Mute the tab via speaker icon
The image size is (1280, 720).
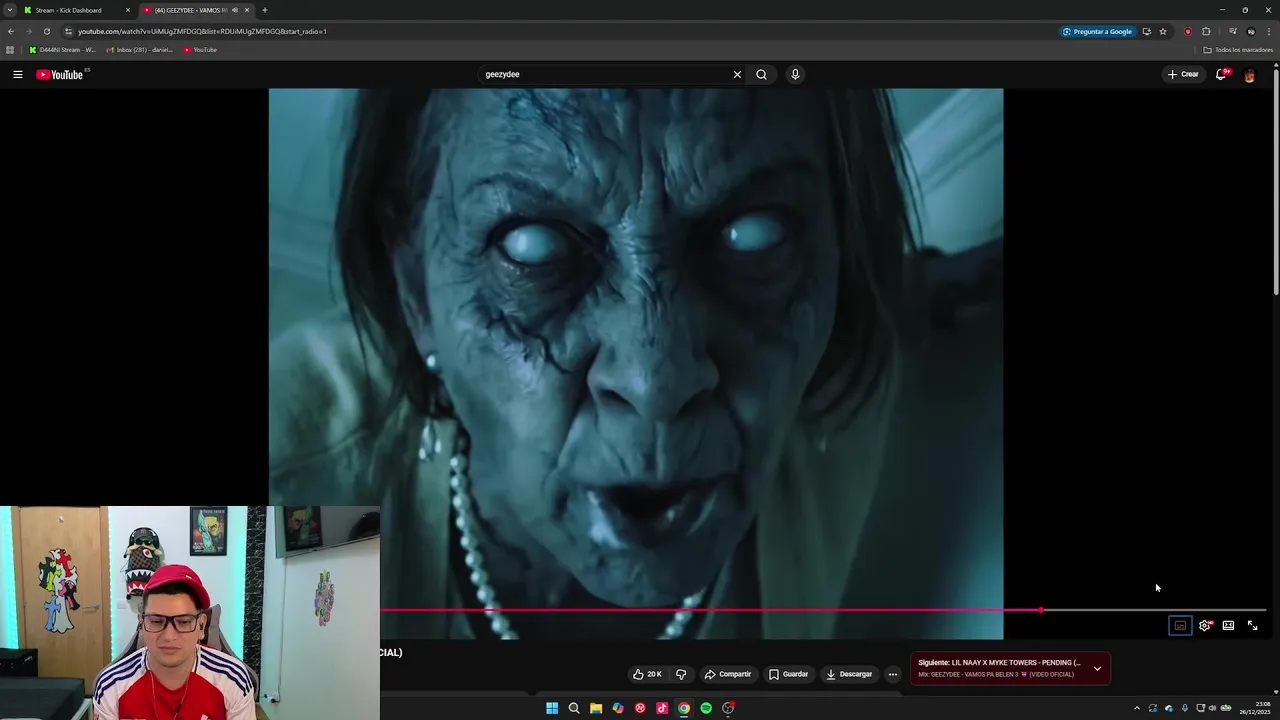234,10
